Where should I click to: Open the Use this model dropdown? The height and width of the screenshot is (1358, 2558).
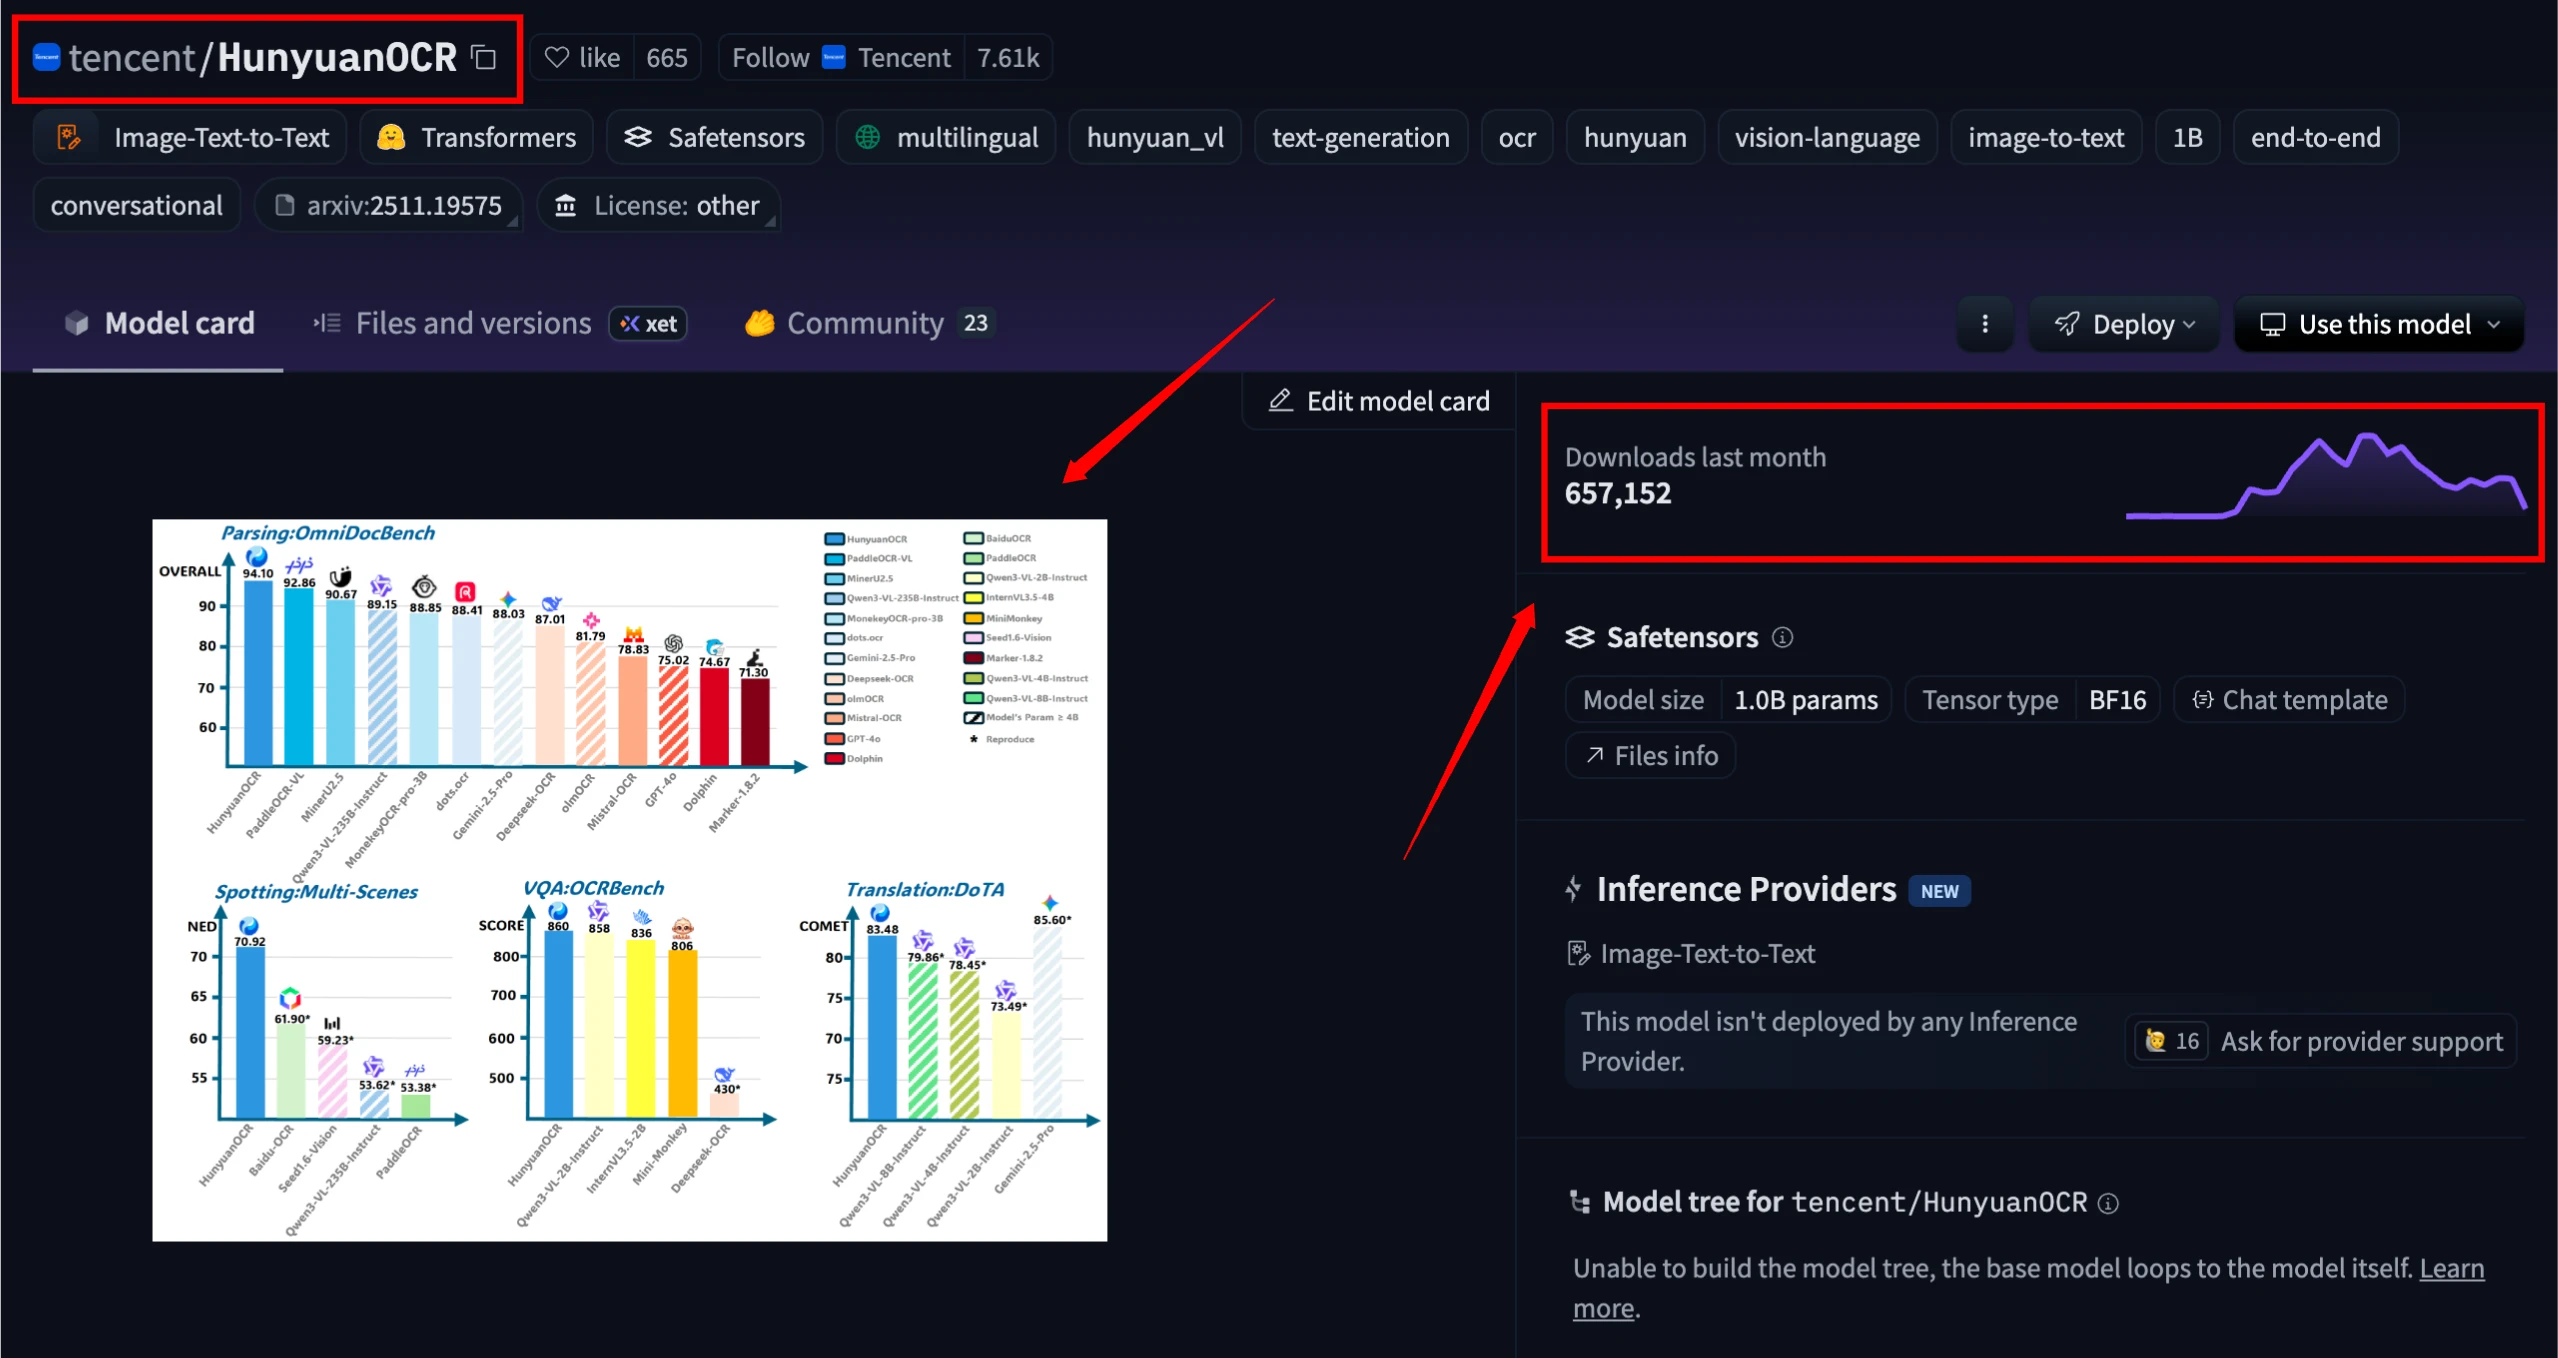pos(2380,324)
